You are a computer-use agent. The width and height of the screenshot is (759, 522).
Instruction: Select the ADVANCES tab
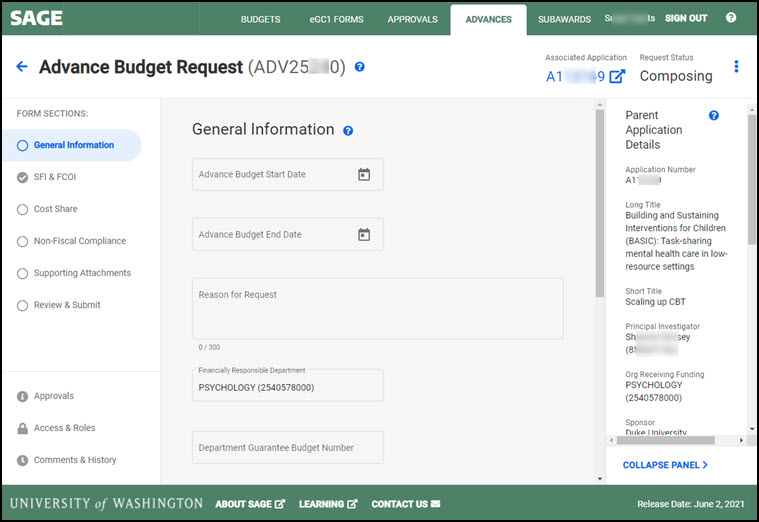(488, 19)
